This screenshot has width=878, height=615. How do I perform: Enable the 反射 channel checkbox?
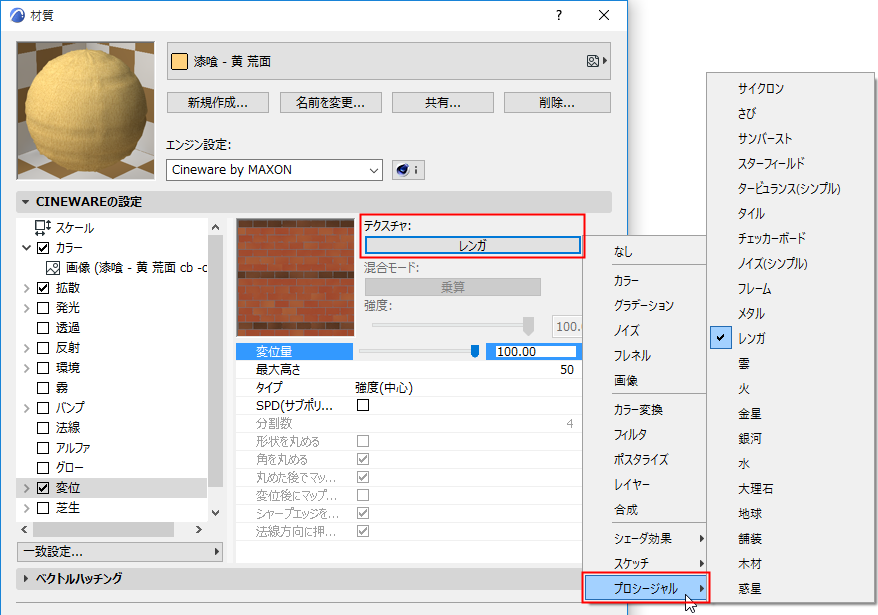[43, 348]
